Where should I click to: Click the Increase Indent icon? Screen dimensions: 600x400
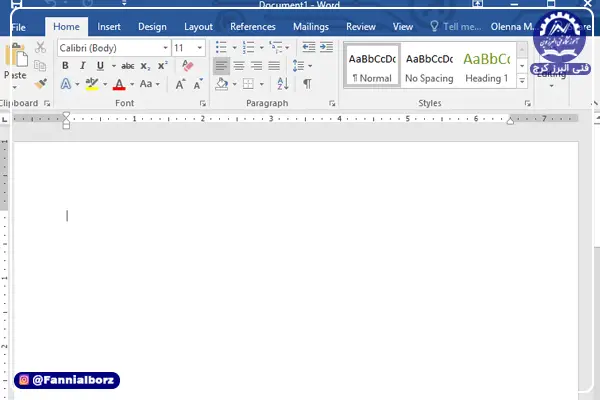click(327, 47)
